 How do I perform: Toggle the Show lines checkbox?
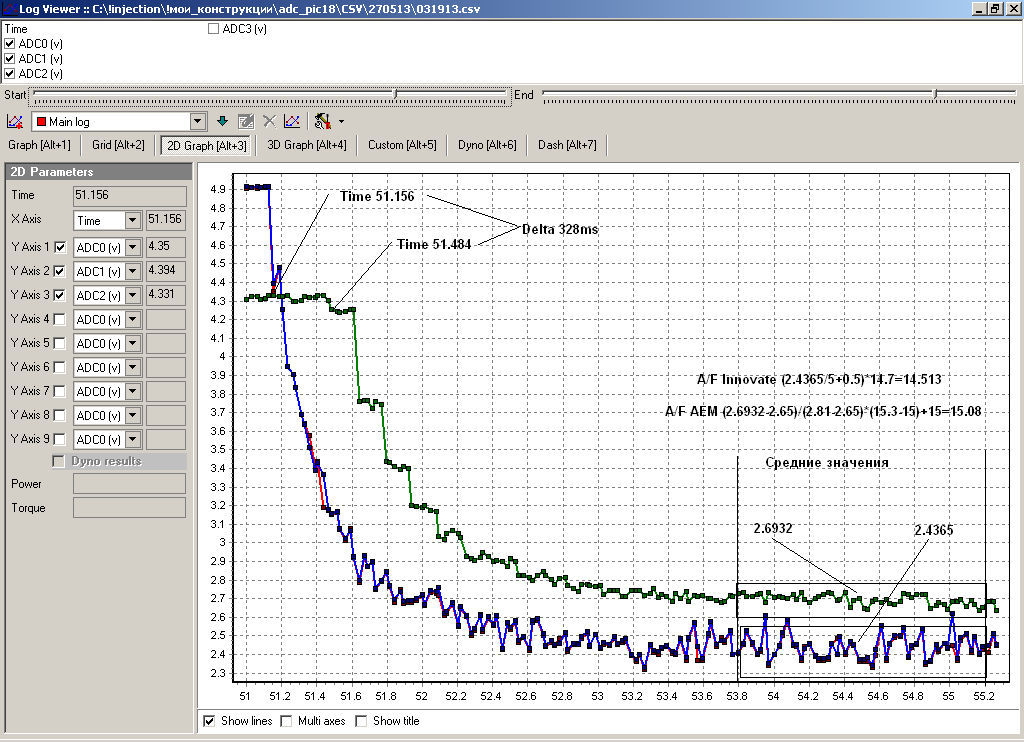[x=209, y=721]
